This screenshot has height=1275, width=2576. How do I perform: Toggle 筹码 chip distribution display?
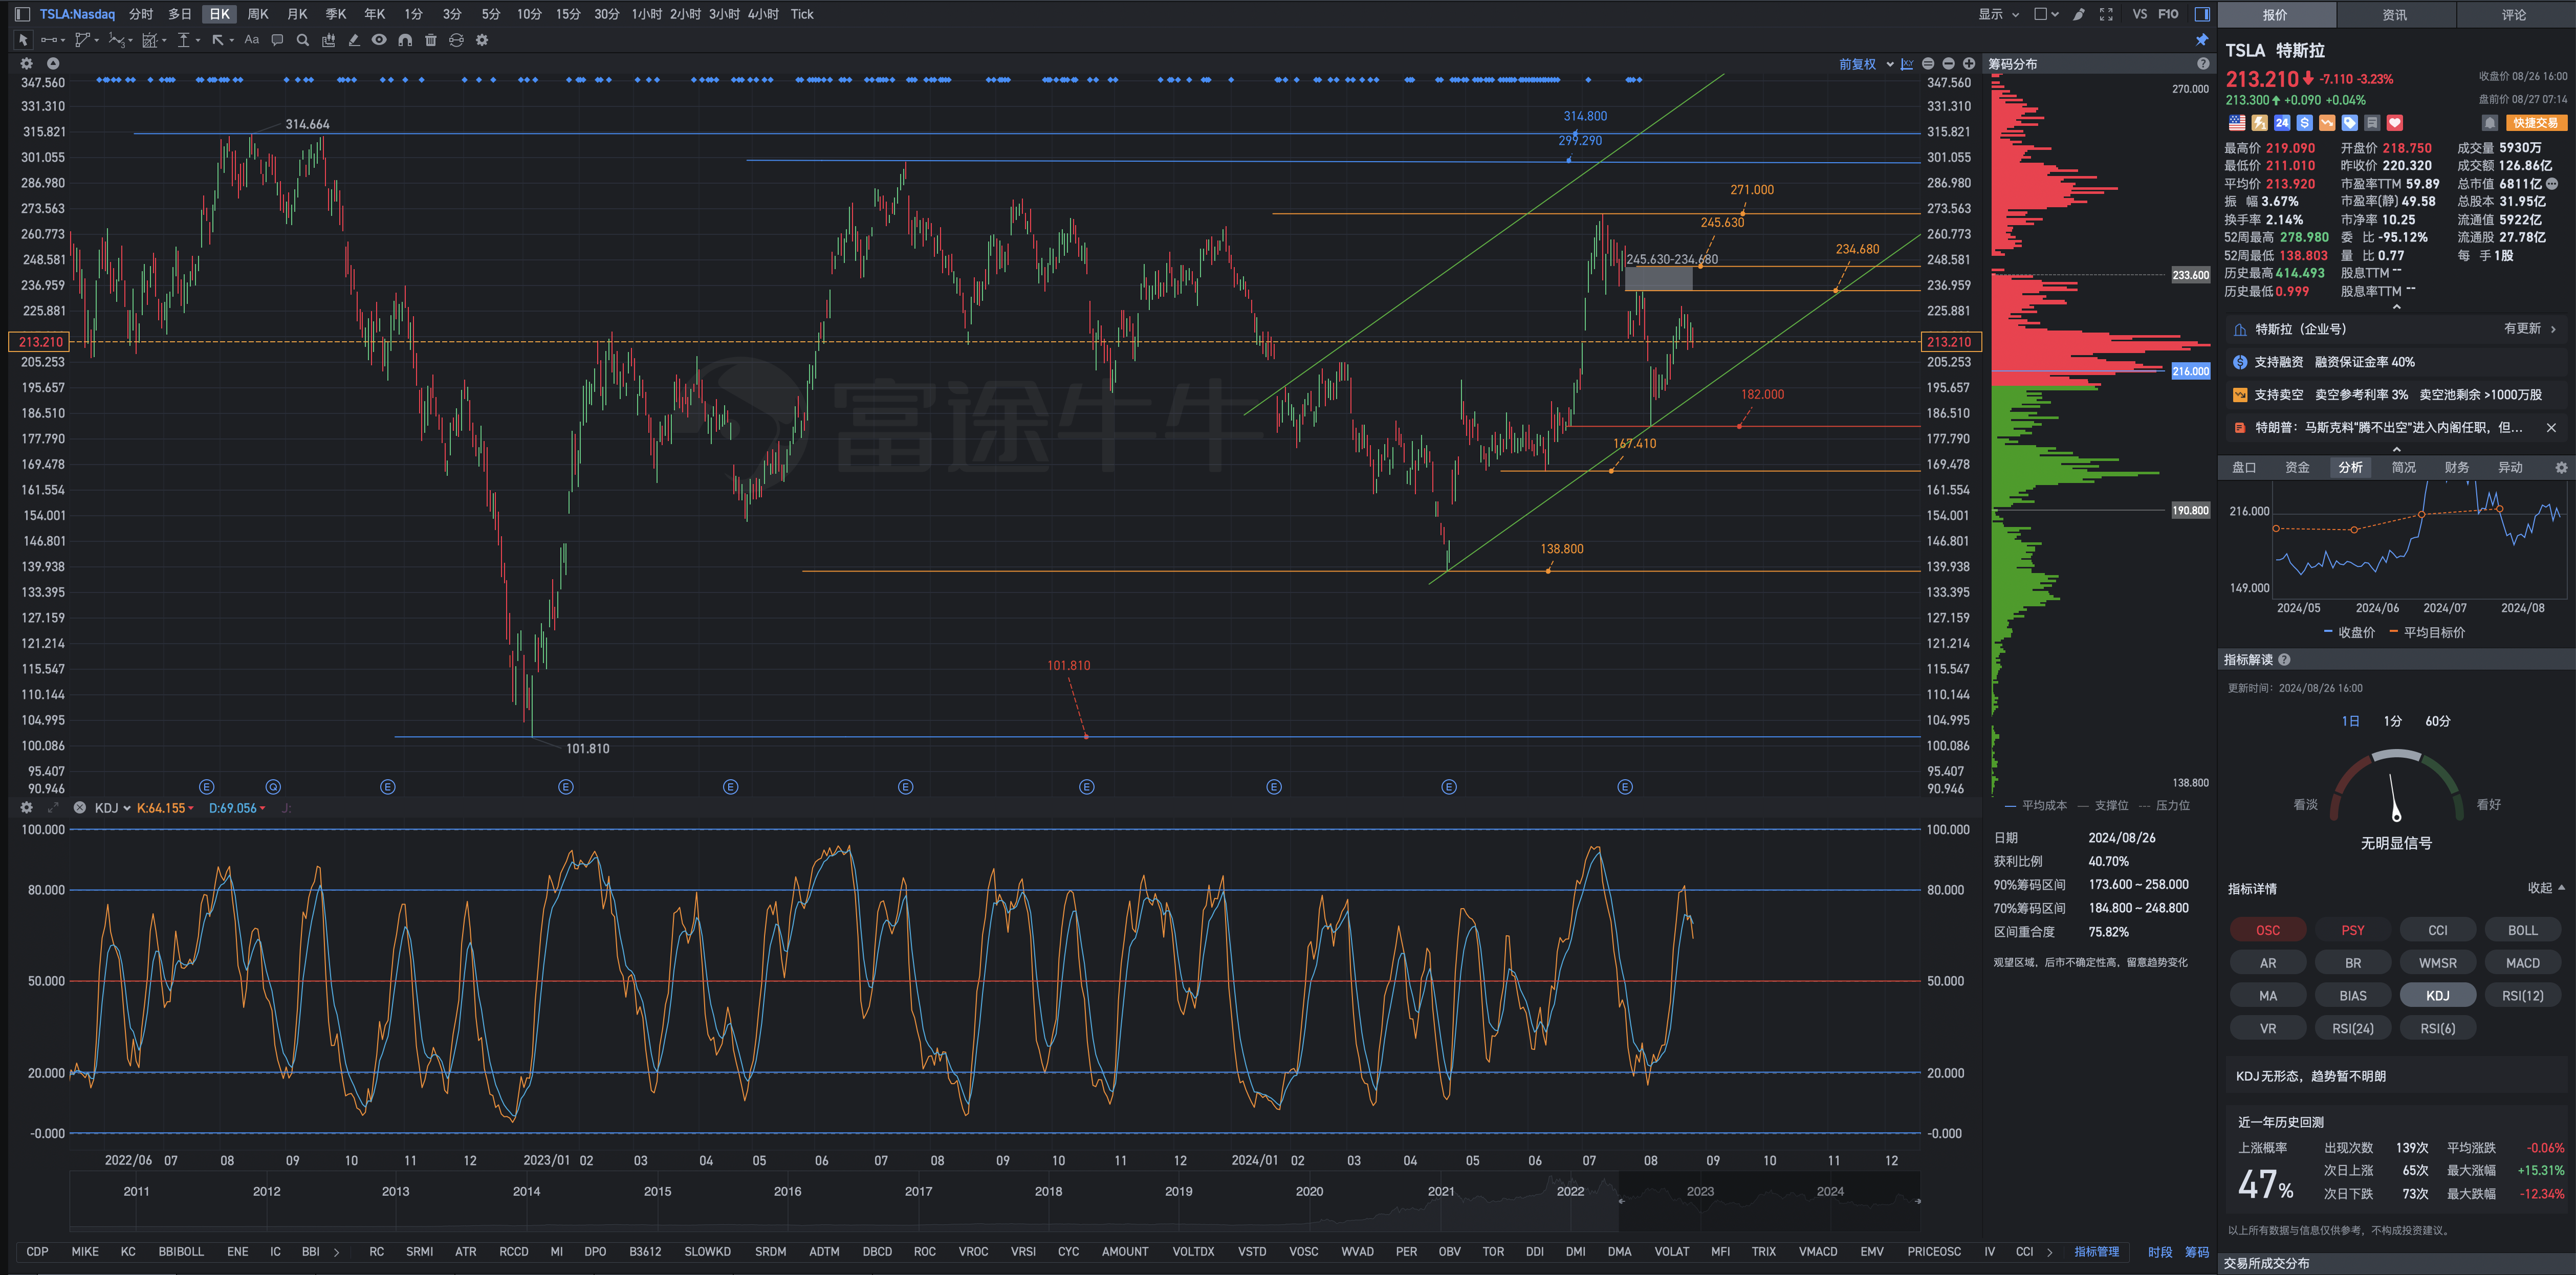click(2197, 1252)
